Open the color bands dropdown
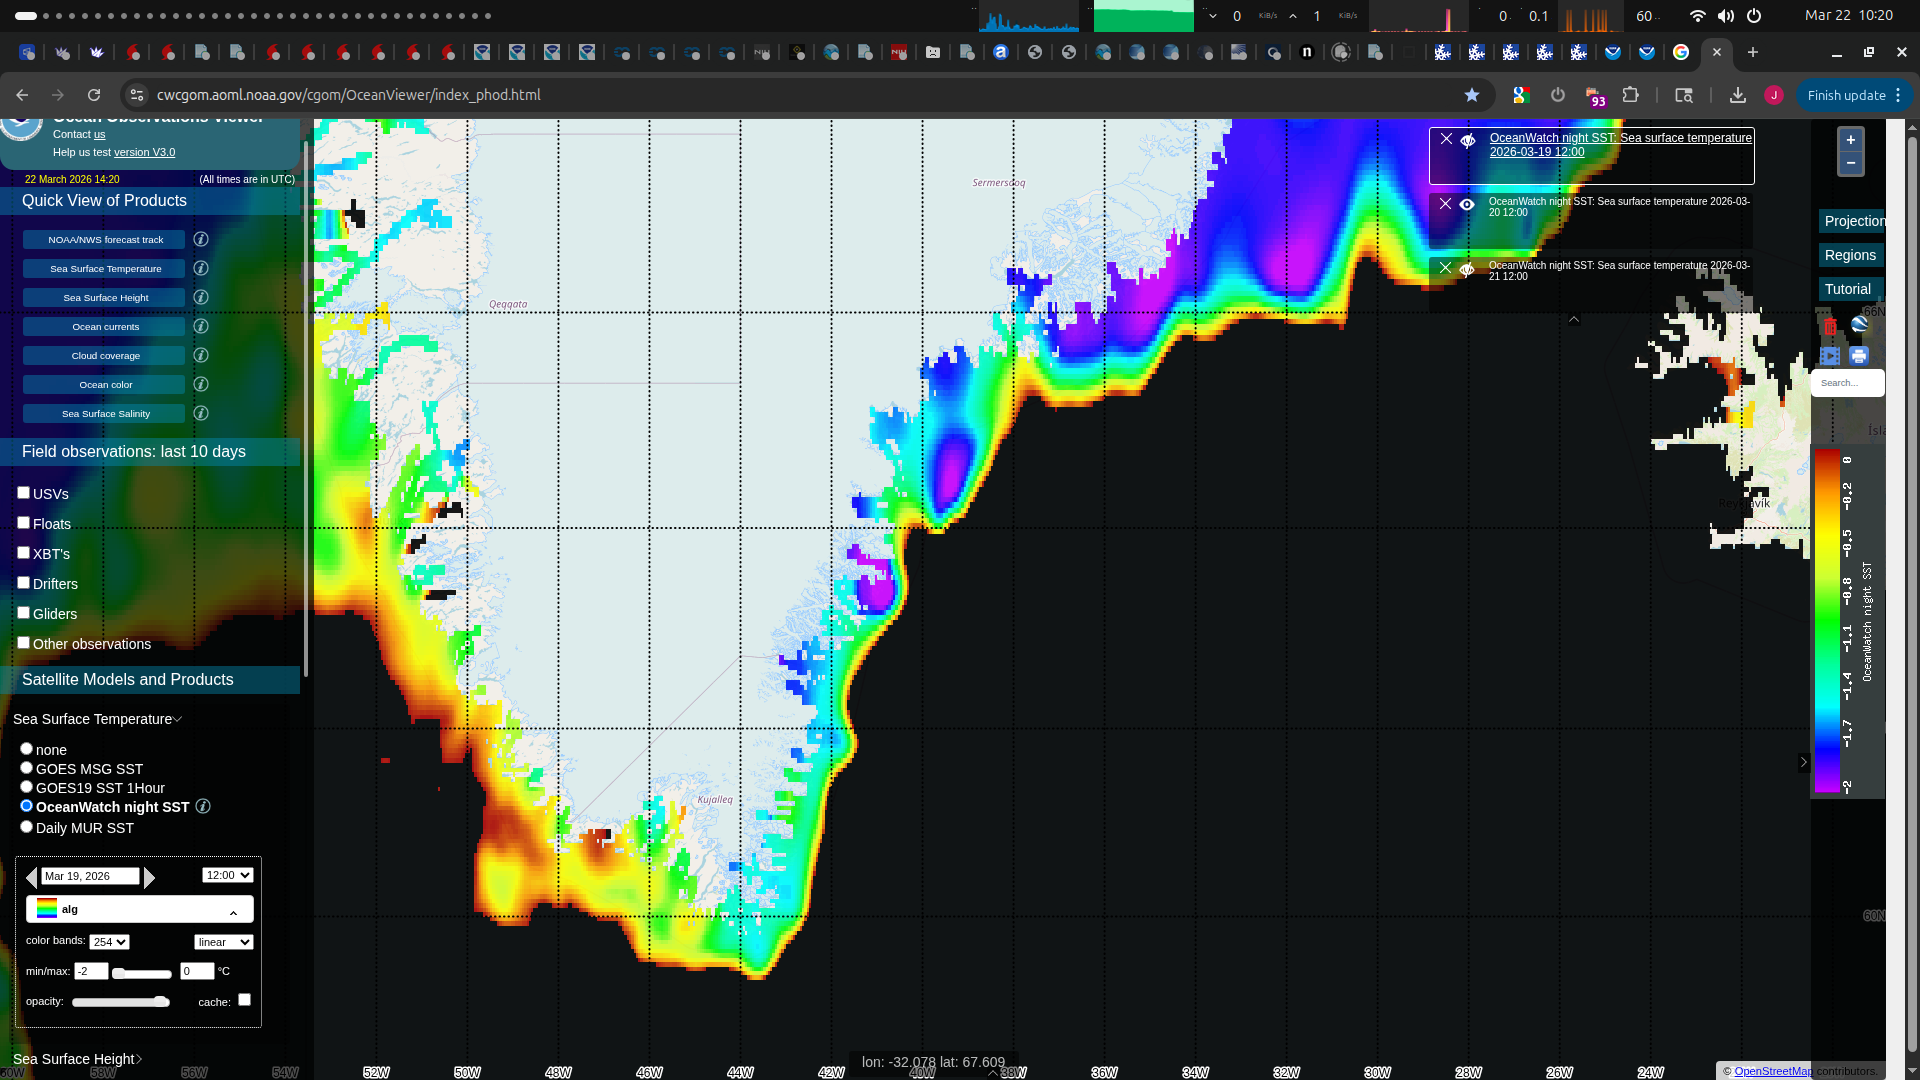1920x1080 pixels. coord(109,942)
